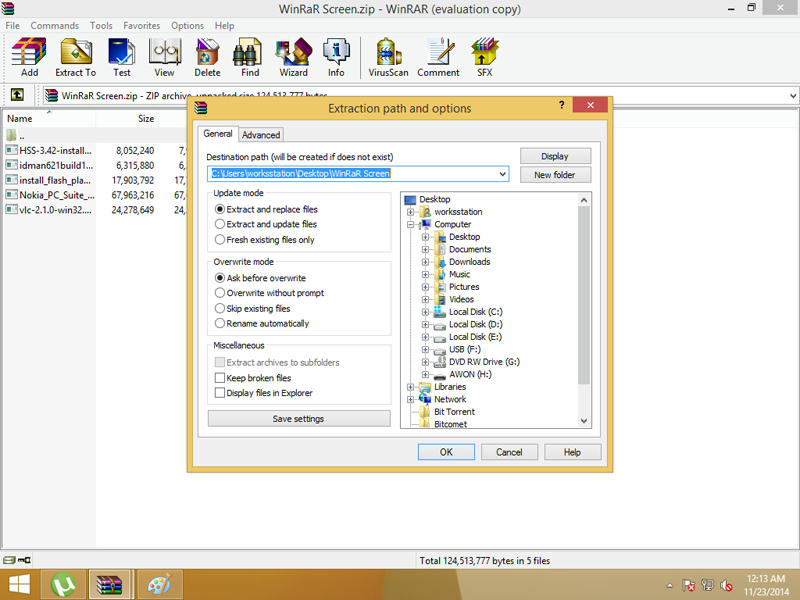This screenshot has width=800, height=600.
Task: Click the Extract To toolbar icon
Action: (76, 57)
